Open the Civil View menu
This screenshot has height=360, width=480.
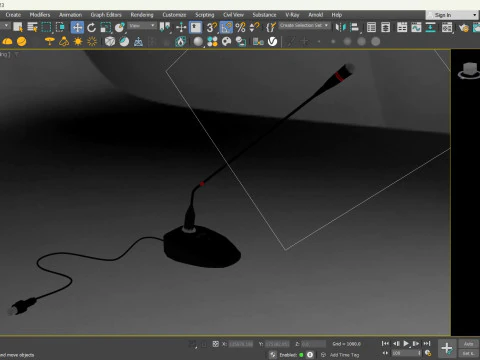pos(233,15)
